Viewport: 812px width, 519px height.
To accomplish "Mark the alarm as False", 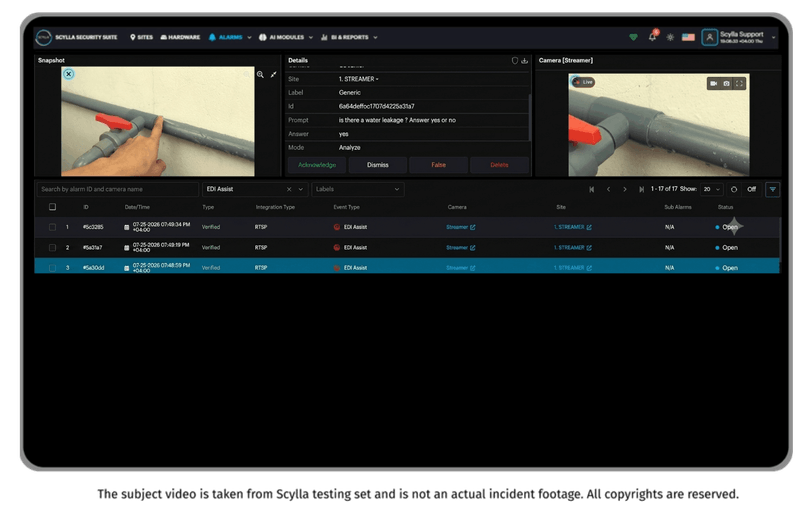I will tap(438, 165).
